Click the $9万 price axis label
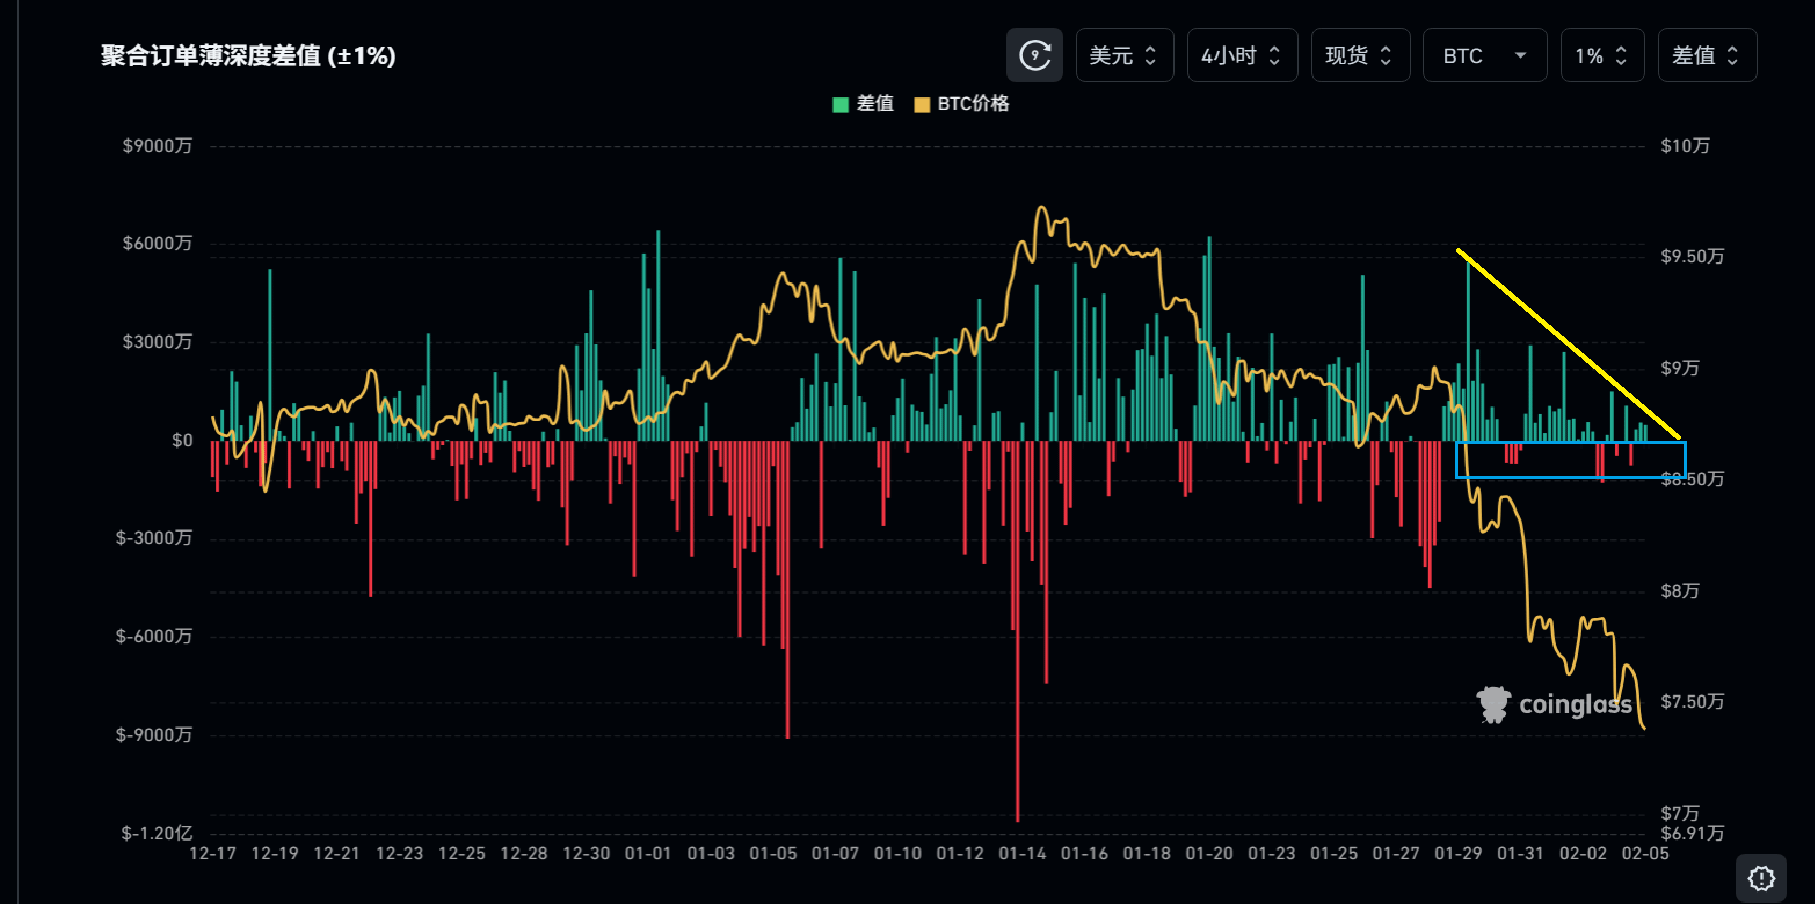 click(x=1680, y=368)
